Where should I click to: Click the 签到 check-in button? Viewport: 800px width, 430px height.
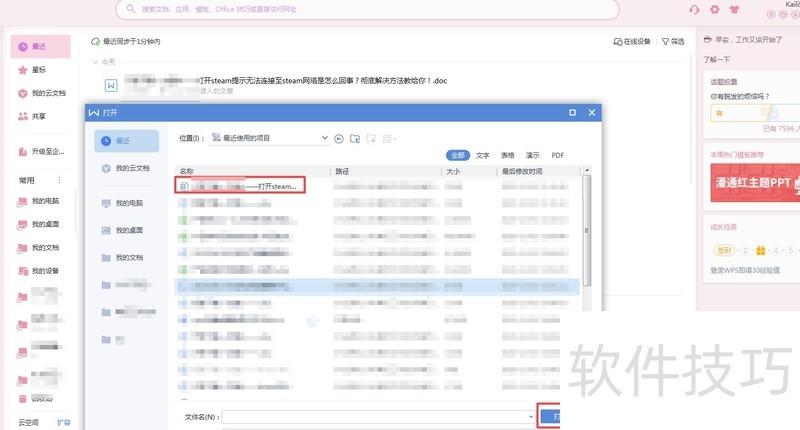coord(724,250)
